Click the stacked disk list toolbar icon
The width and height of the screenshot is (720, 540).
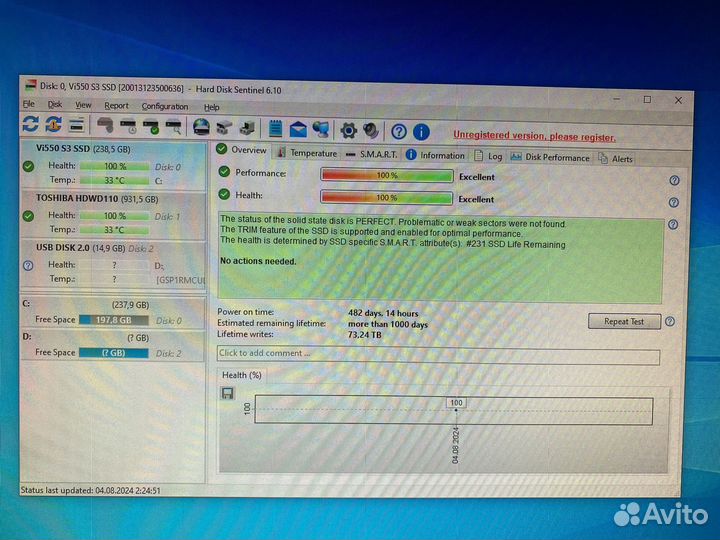tap(76, 125)
